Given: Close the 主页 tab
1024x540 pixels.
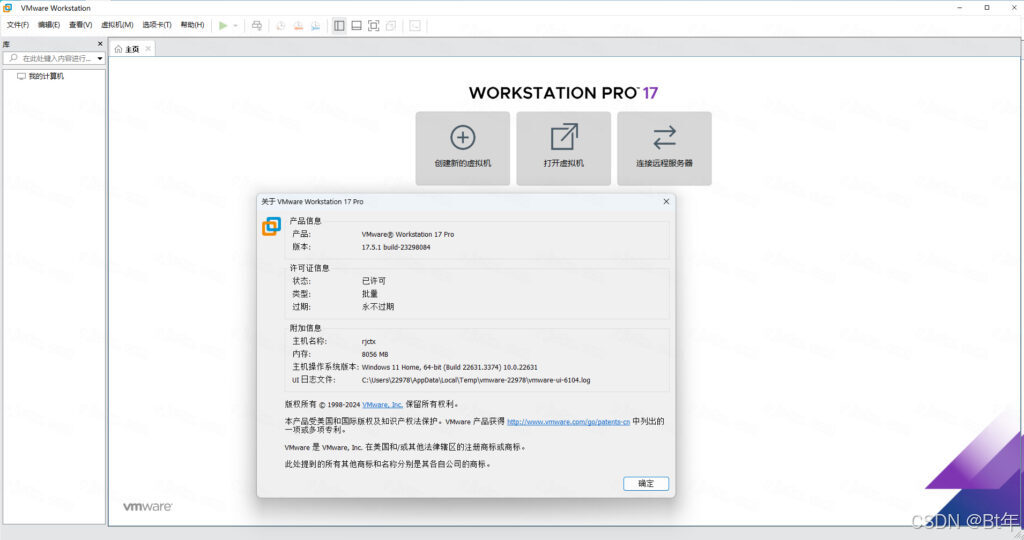Looking at the screenshot, I should 148,48.
